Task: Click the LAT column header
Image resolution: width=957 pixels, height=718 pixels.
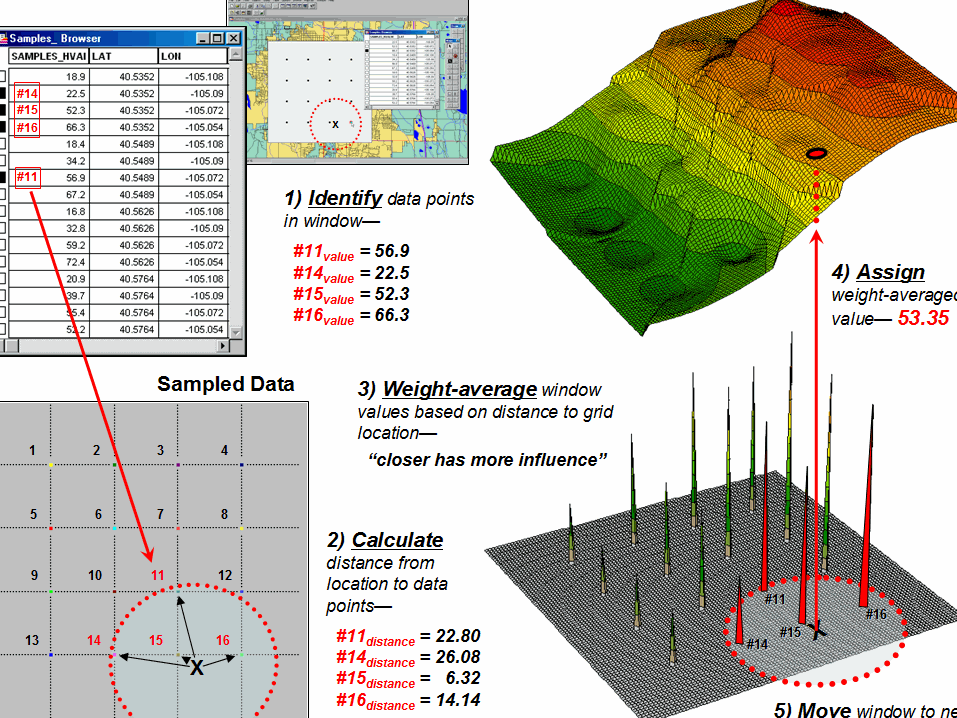Action: 124,56
